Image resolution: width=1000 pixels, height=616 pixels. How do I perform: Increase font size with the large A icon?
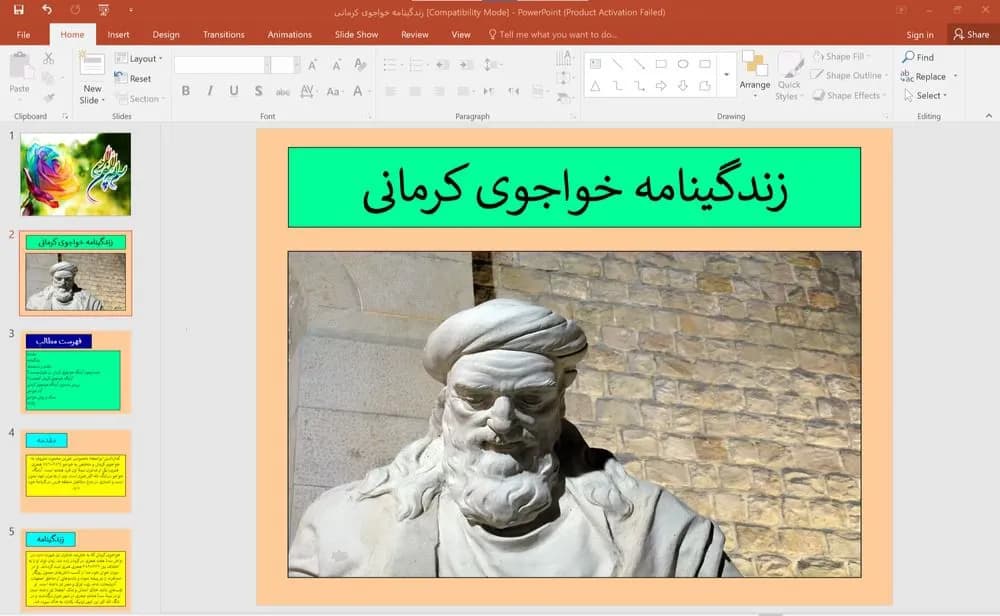tap(312, 64)
